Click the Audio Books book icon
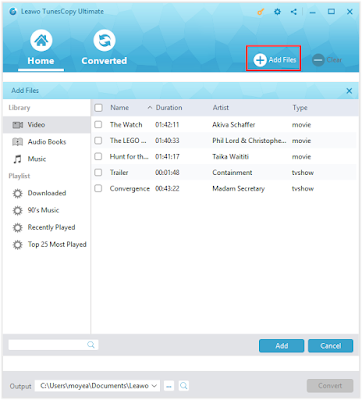Screen dimensions: 362x400 click(17, 142)
